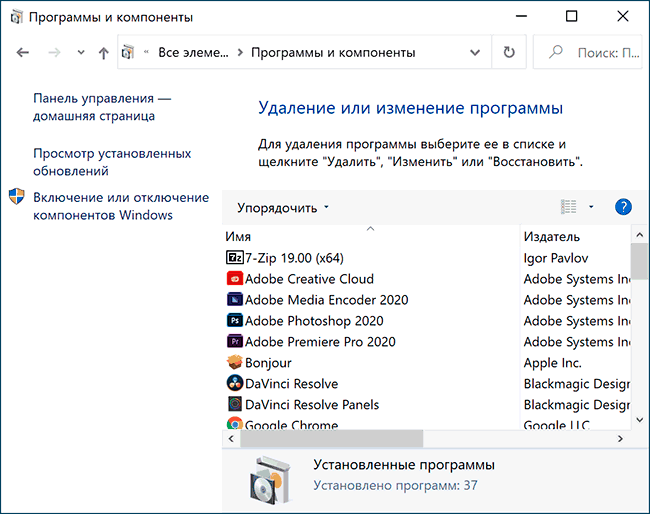Image resolution: width=650 pixels, height=514 pixels.
Task: Click Установлено программ: 37 status text
Action: 395,485
